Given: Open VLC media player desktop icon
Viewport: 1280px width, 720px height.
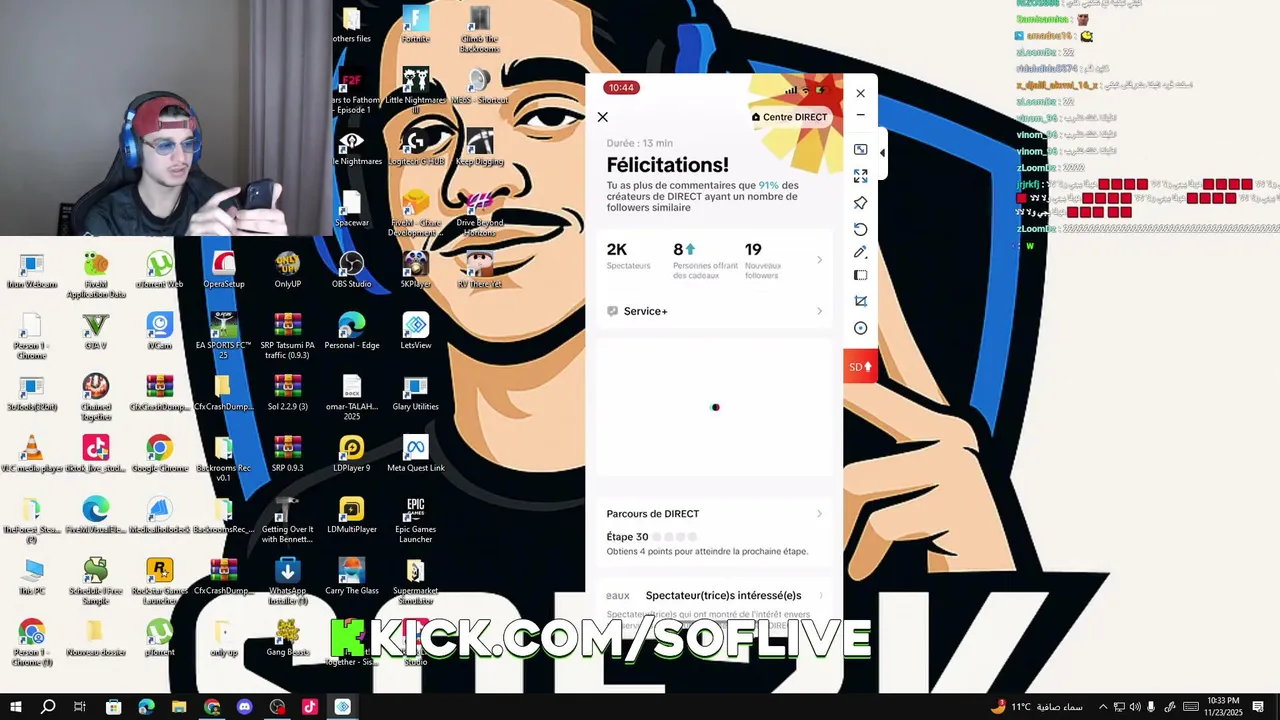Looking at the screenshot, I should [x=31, y=454].
